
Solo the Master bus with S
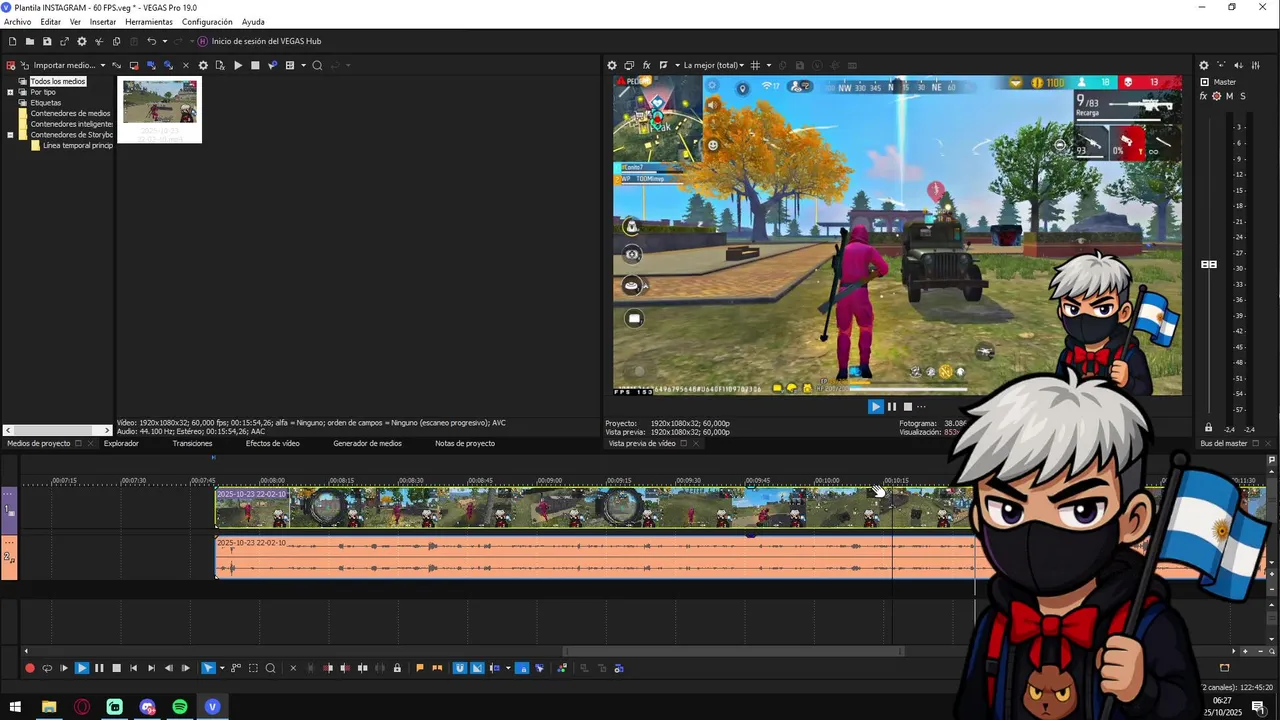point(1243,96)
